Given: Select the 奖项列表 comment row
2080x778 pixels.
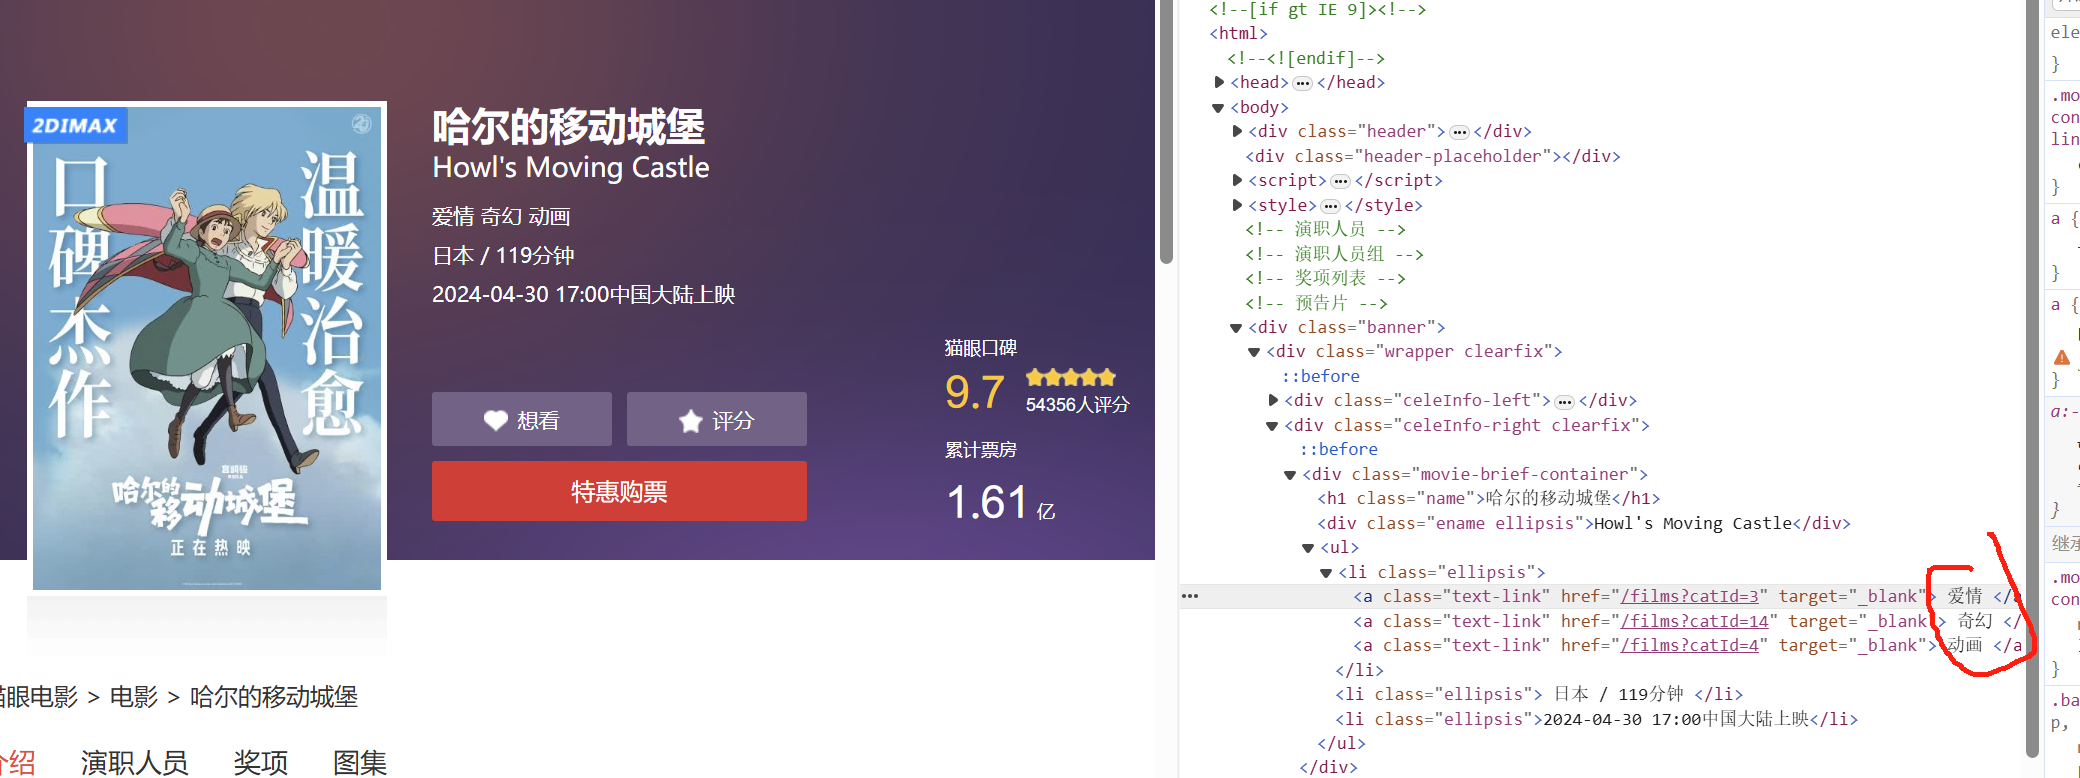Looking at the screenshot, I should 1325,278.
